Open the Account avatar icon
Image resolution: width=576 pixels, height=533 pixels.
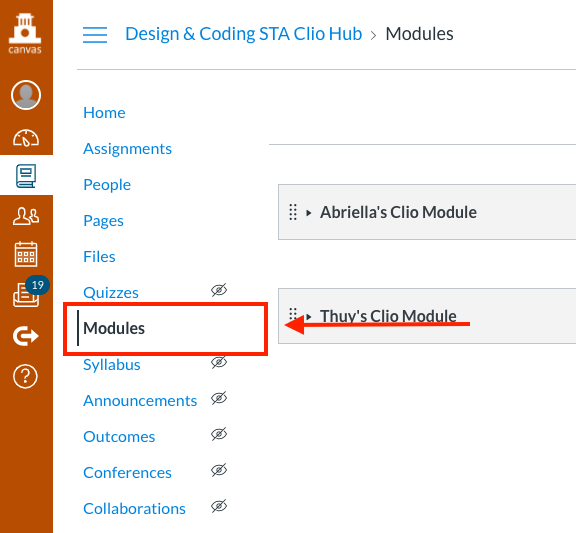[26, 95]
